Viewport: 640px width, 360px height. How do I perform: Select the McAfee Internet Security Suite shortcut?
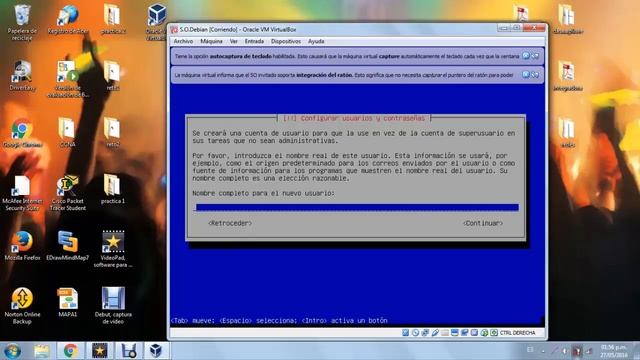click(22, 193)
